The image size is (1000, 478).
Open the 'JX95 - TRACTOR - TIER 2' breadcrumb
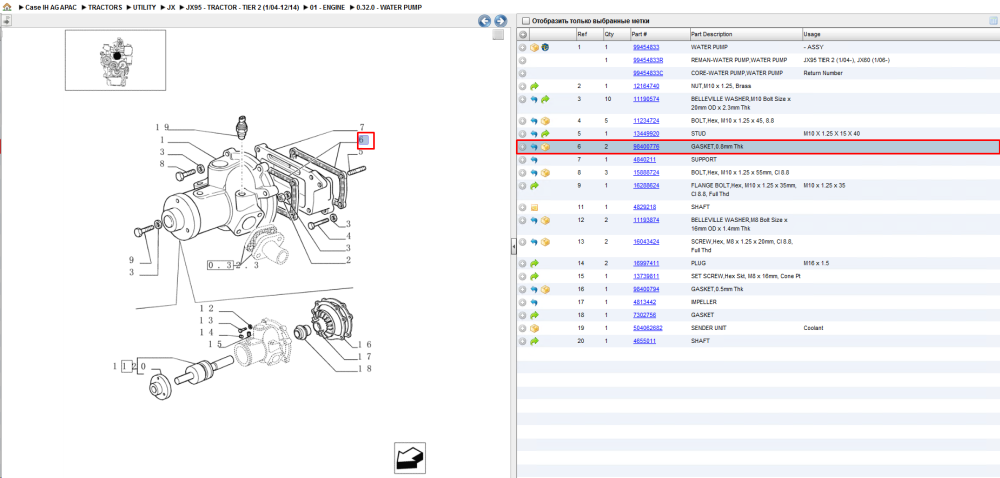coord(242,7)
